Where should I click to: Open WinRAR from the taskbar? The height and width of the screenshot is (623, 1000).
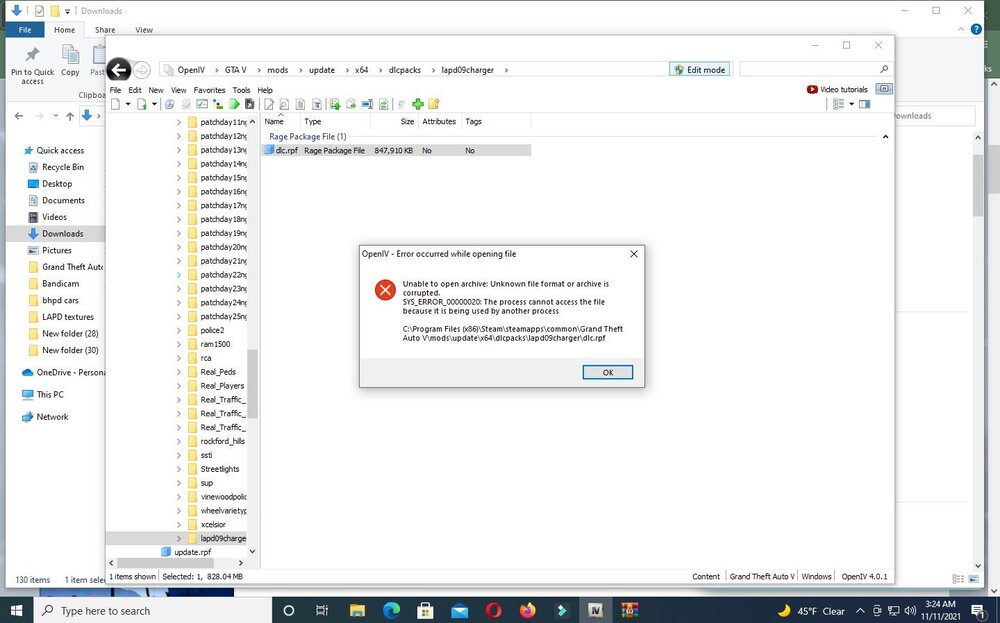tap(629, 610)
